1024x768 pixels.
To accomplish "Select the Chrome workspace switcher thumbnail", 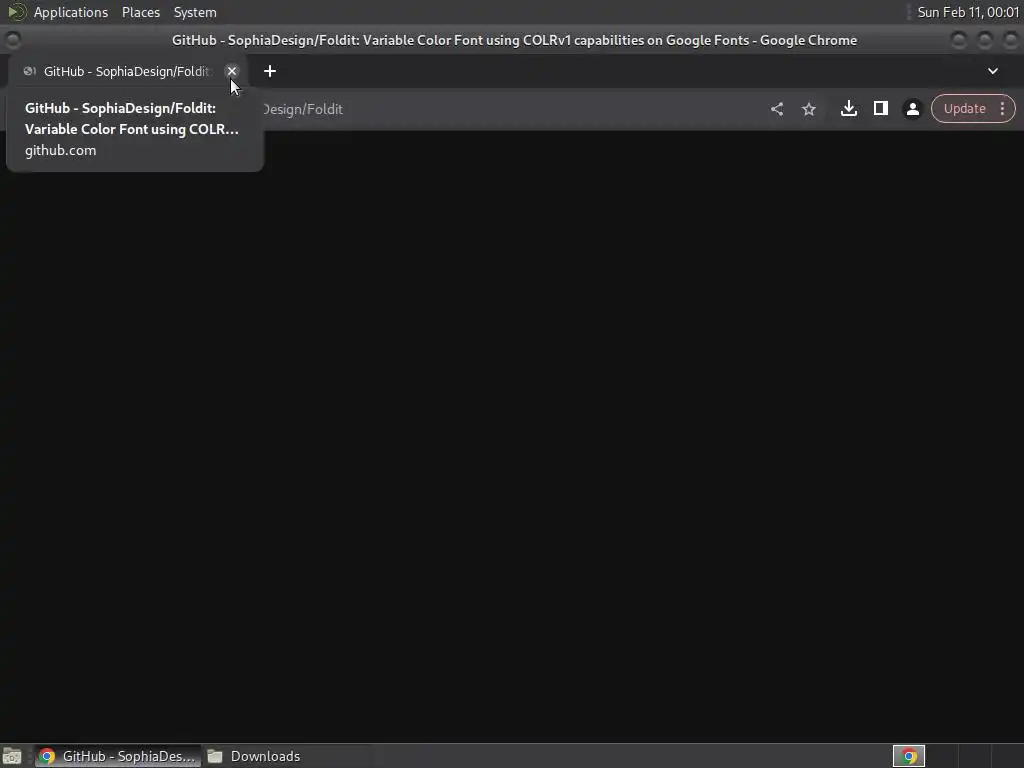I will coord(908,756).
